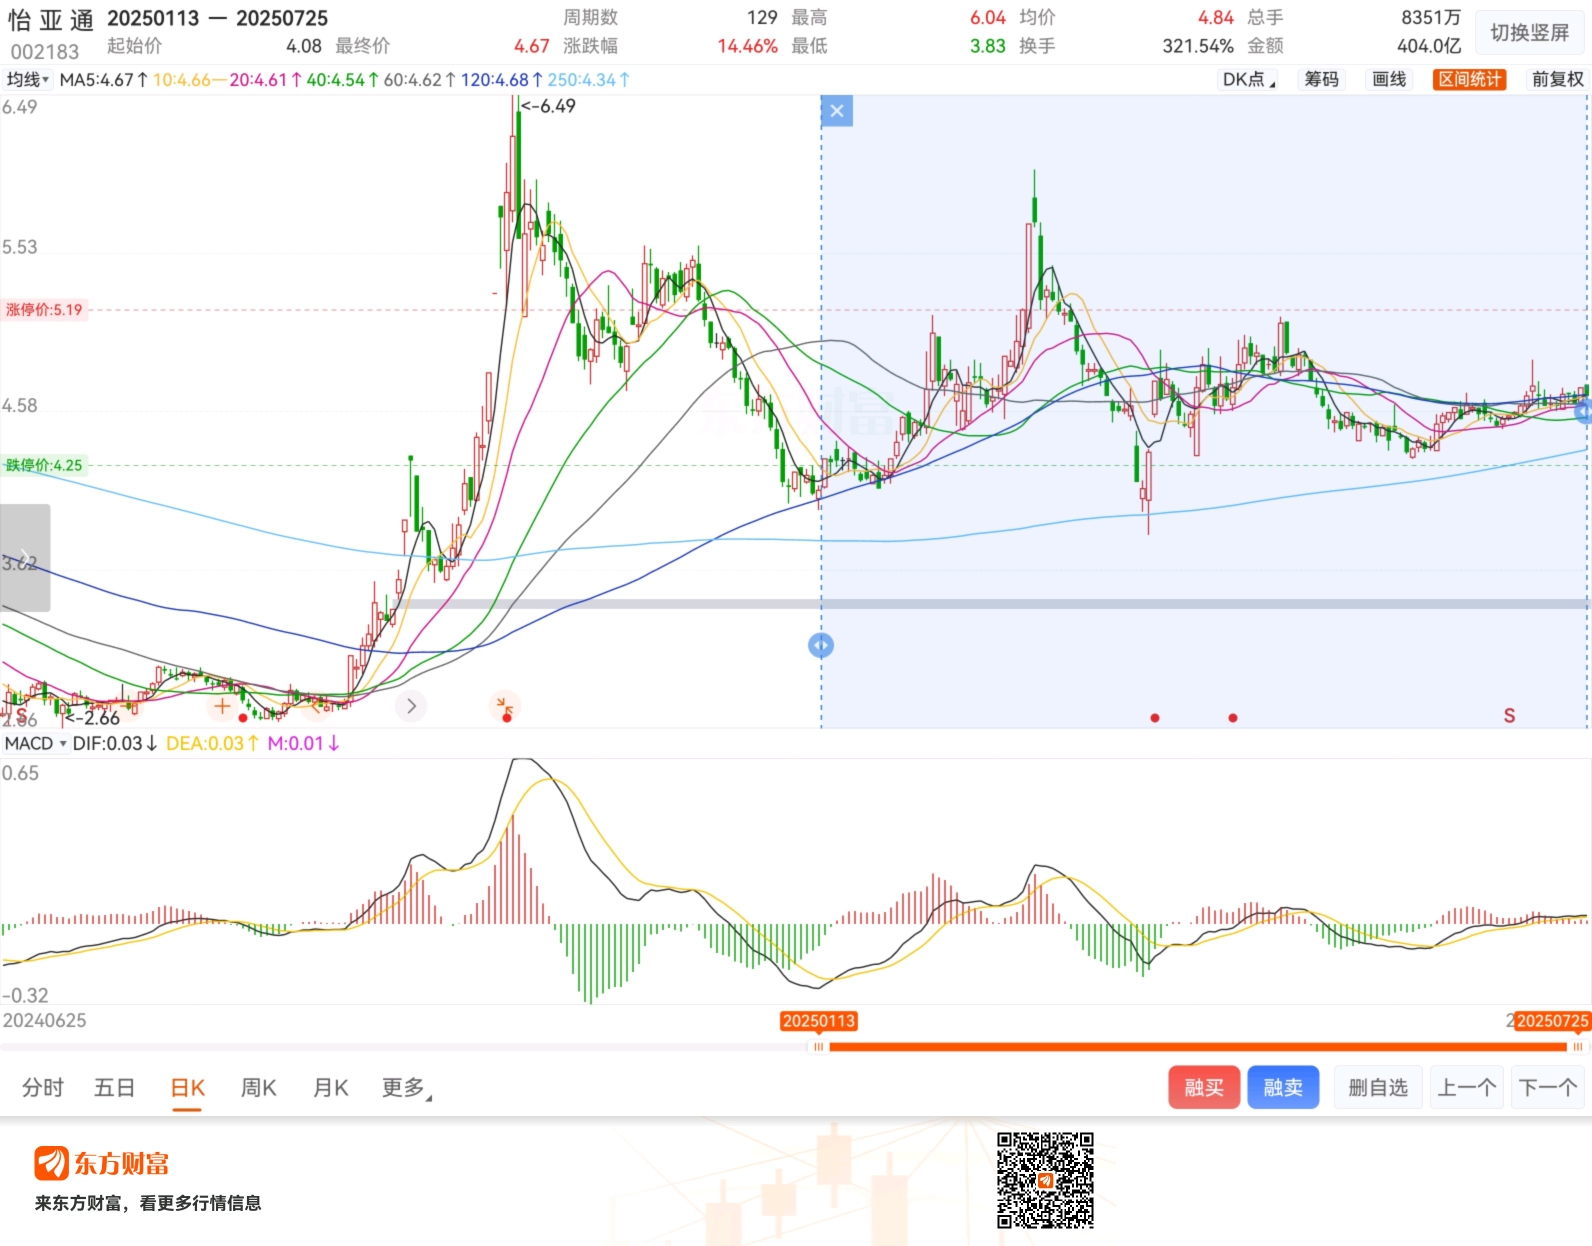Go to previous stock with 上一个

1466,1087
